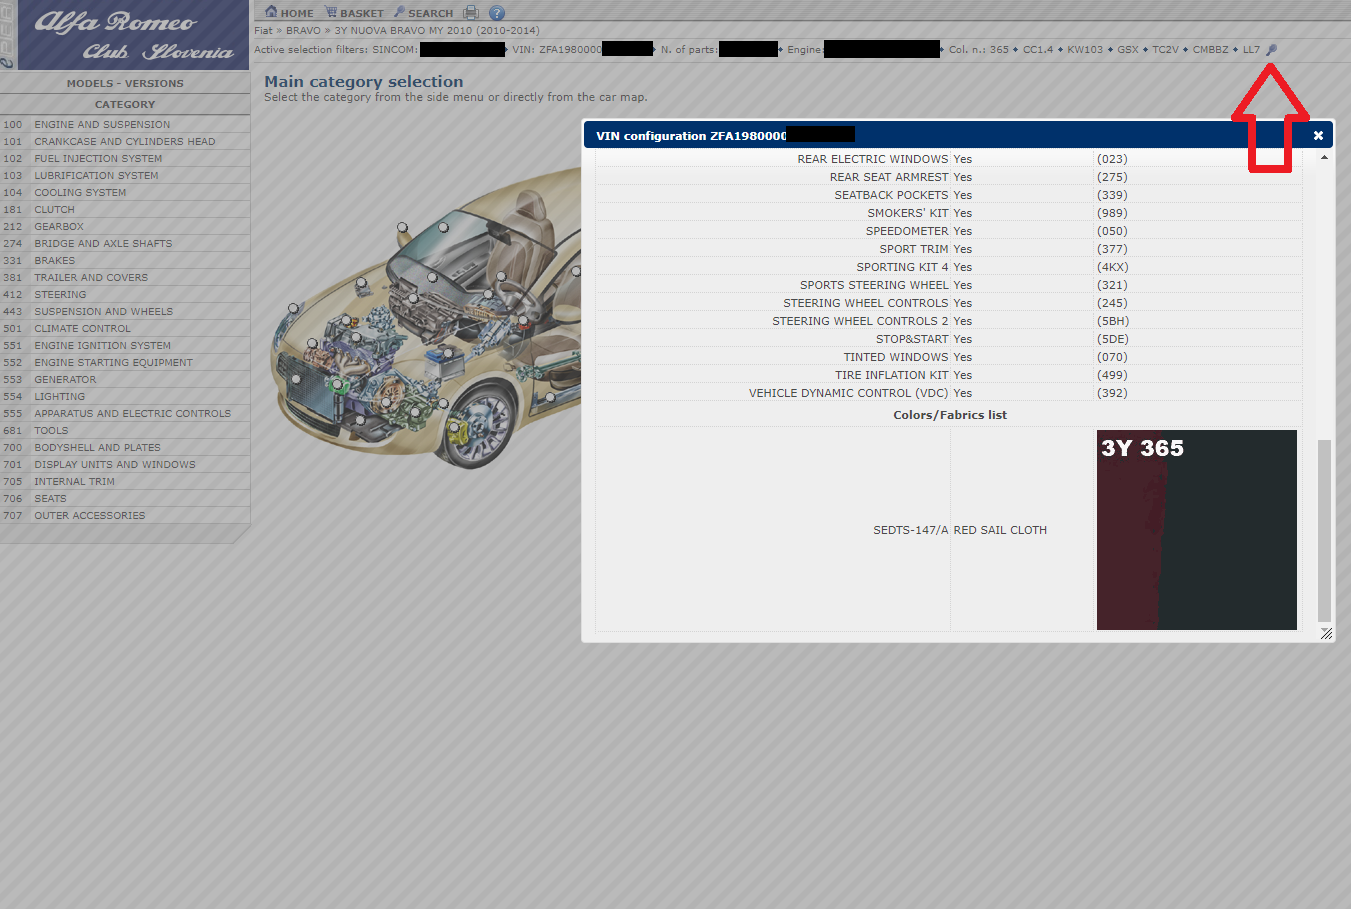
Task: Click the REAR ELECTRIC WINDOWS row
Action: (x=950, y=159)
